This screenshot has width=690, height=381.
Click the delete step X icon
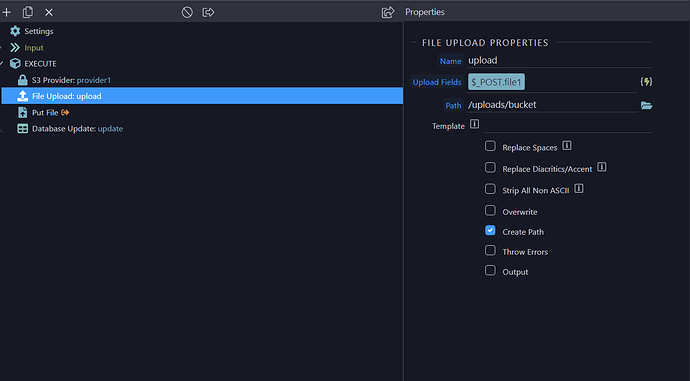coord(49,12)
